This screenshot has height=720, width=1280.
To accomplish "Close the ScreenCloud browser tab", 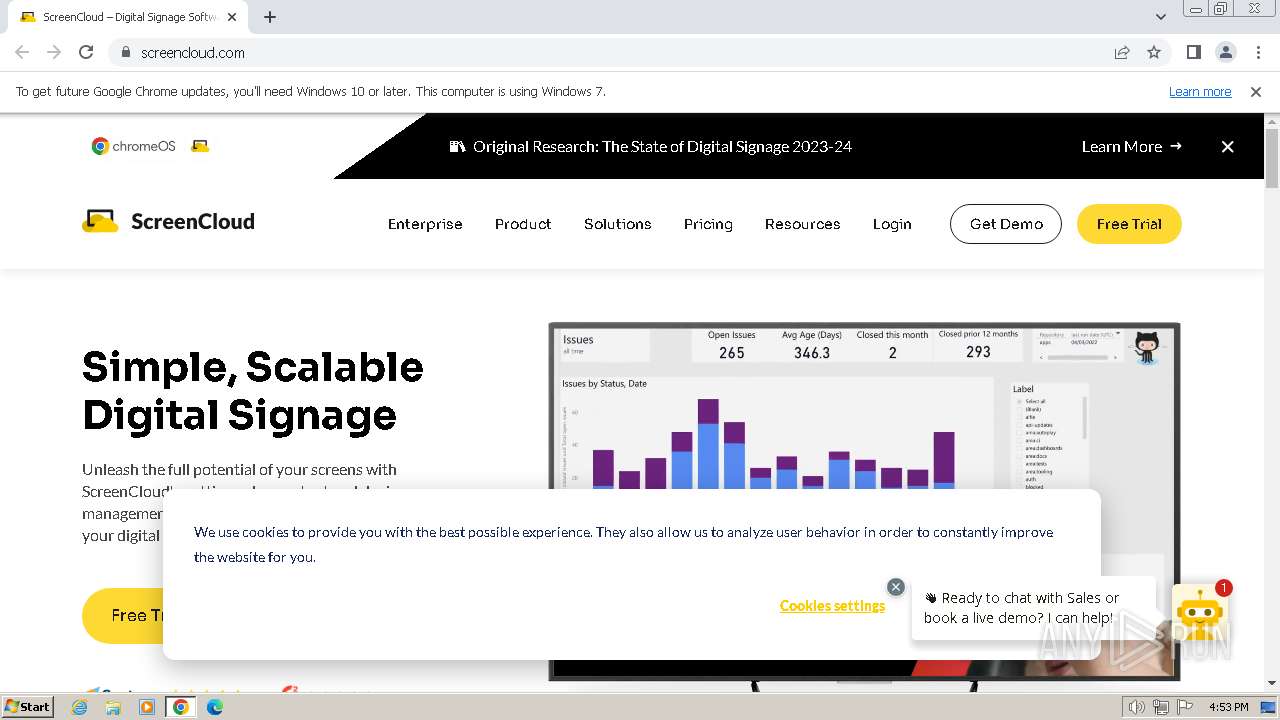I will (232, 17).
